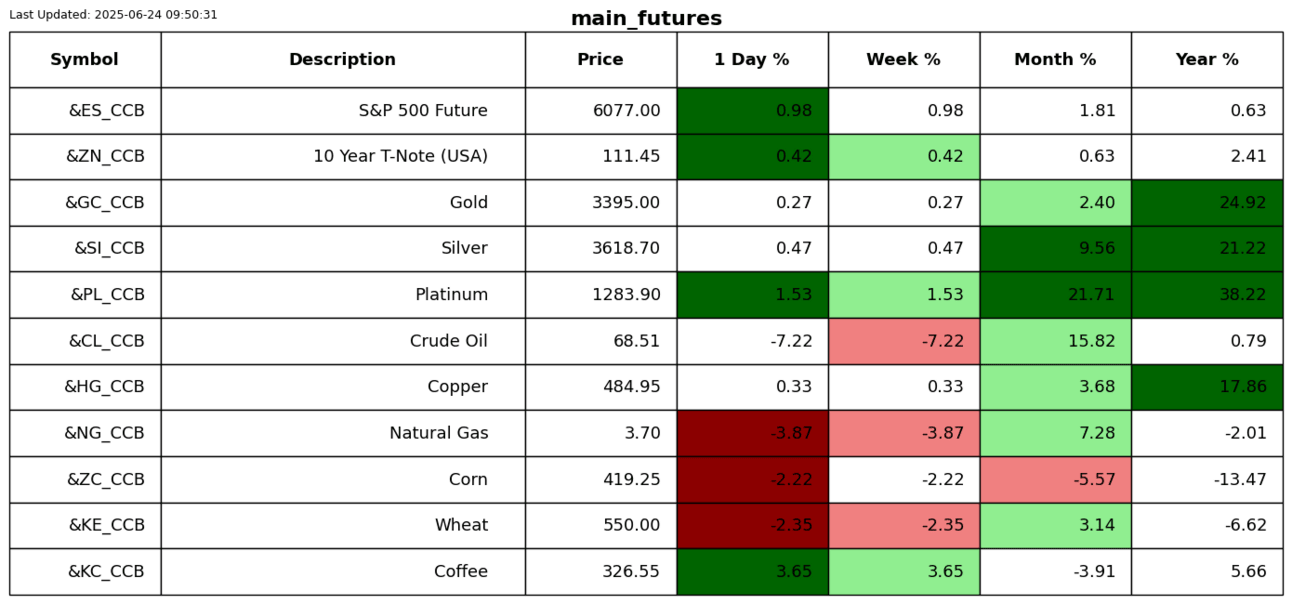The image size is (1292, 604).
Task: Click the Last Updated timestamp
Action: pyautogui.click(x=113, y=15)
